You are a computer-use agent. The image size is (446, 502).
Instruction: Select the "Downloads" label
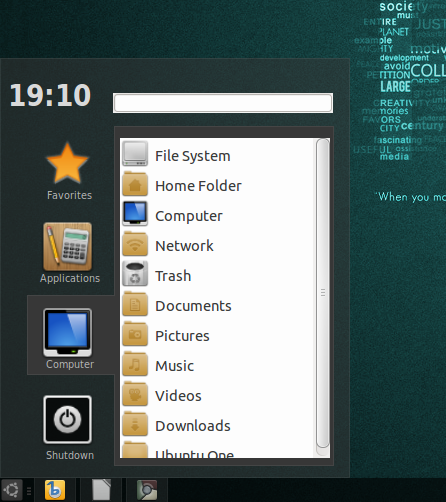coord(193,426)
